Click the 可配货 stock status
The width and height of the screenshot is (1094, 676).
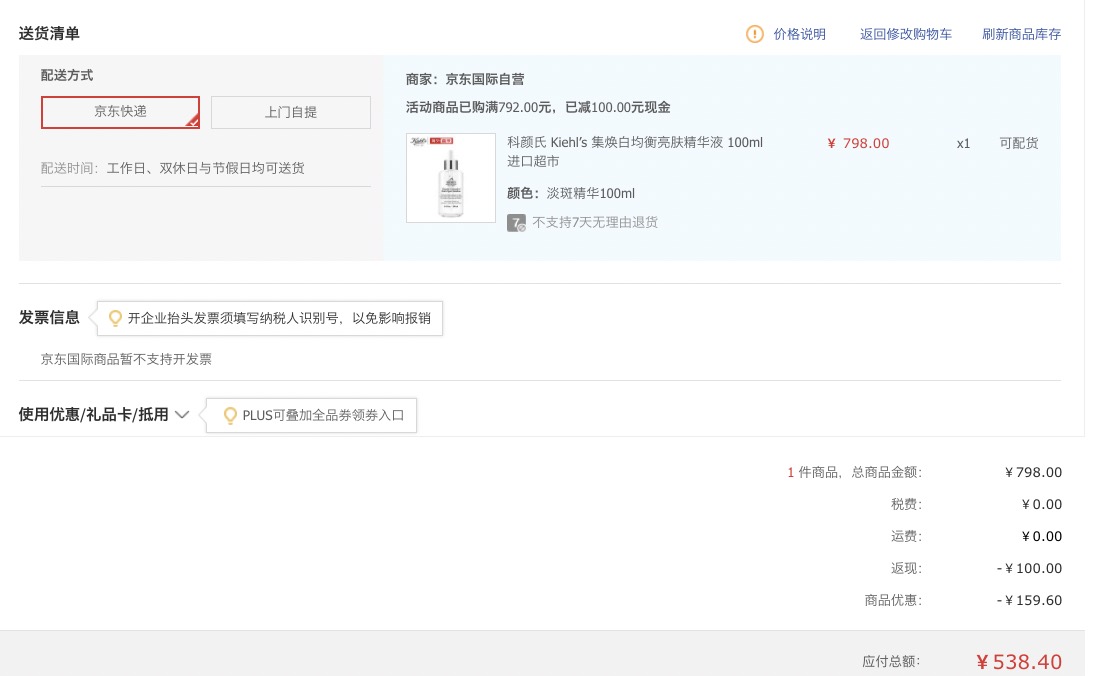tap(1018, 143)
